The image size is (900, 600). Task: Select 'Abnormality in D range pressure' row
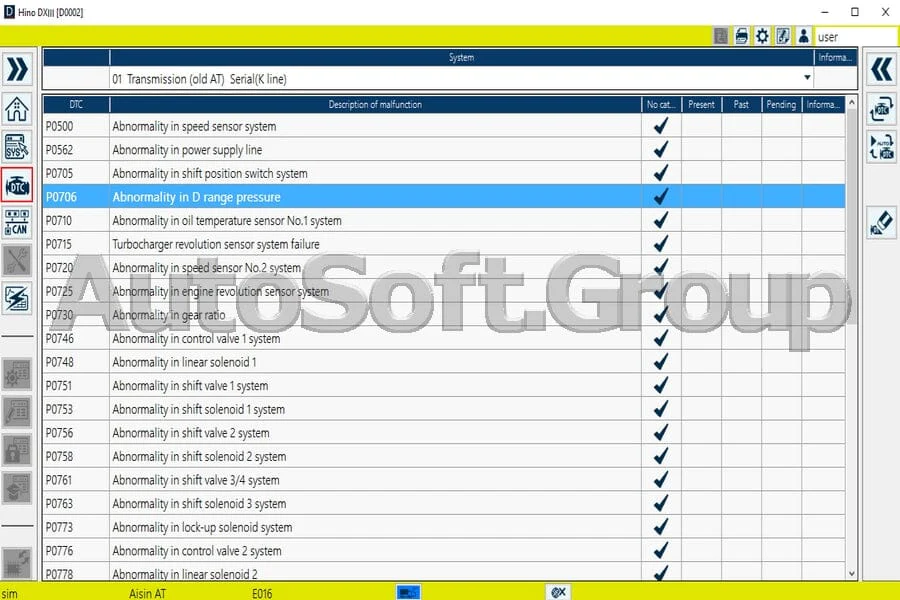click(444, 196)
